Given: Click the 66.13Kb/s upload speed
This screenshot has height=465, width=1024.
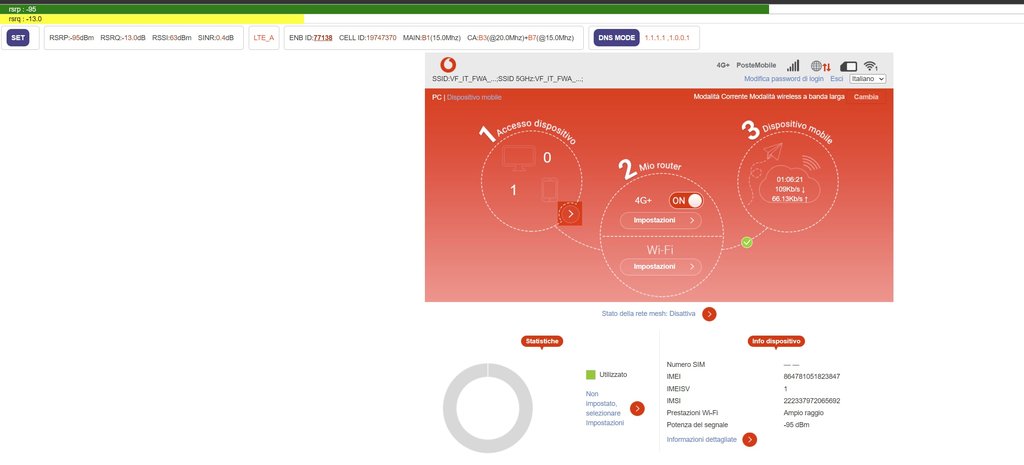Looking at the screenshot, I should [790, 199].
